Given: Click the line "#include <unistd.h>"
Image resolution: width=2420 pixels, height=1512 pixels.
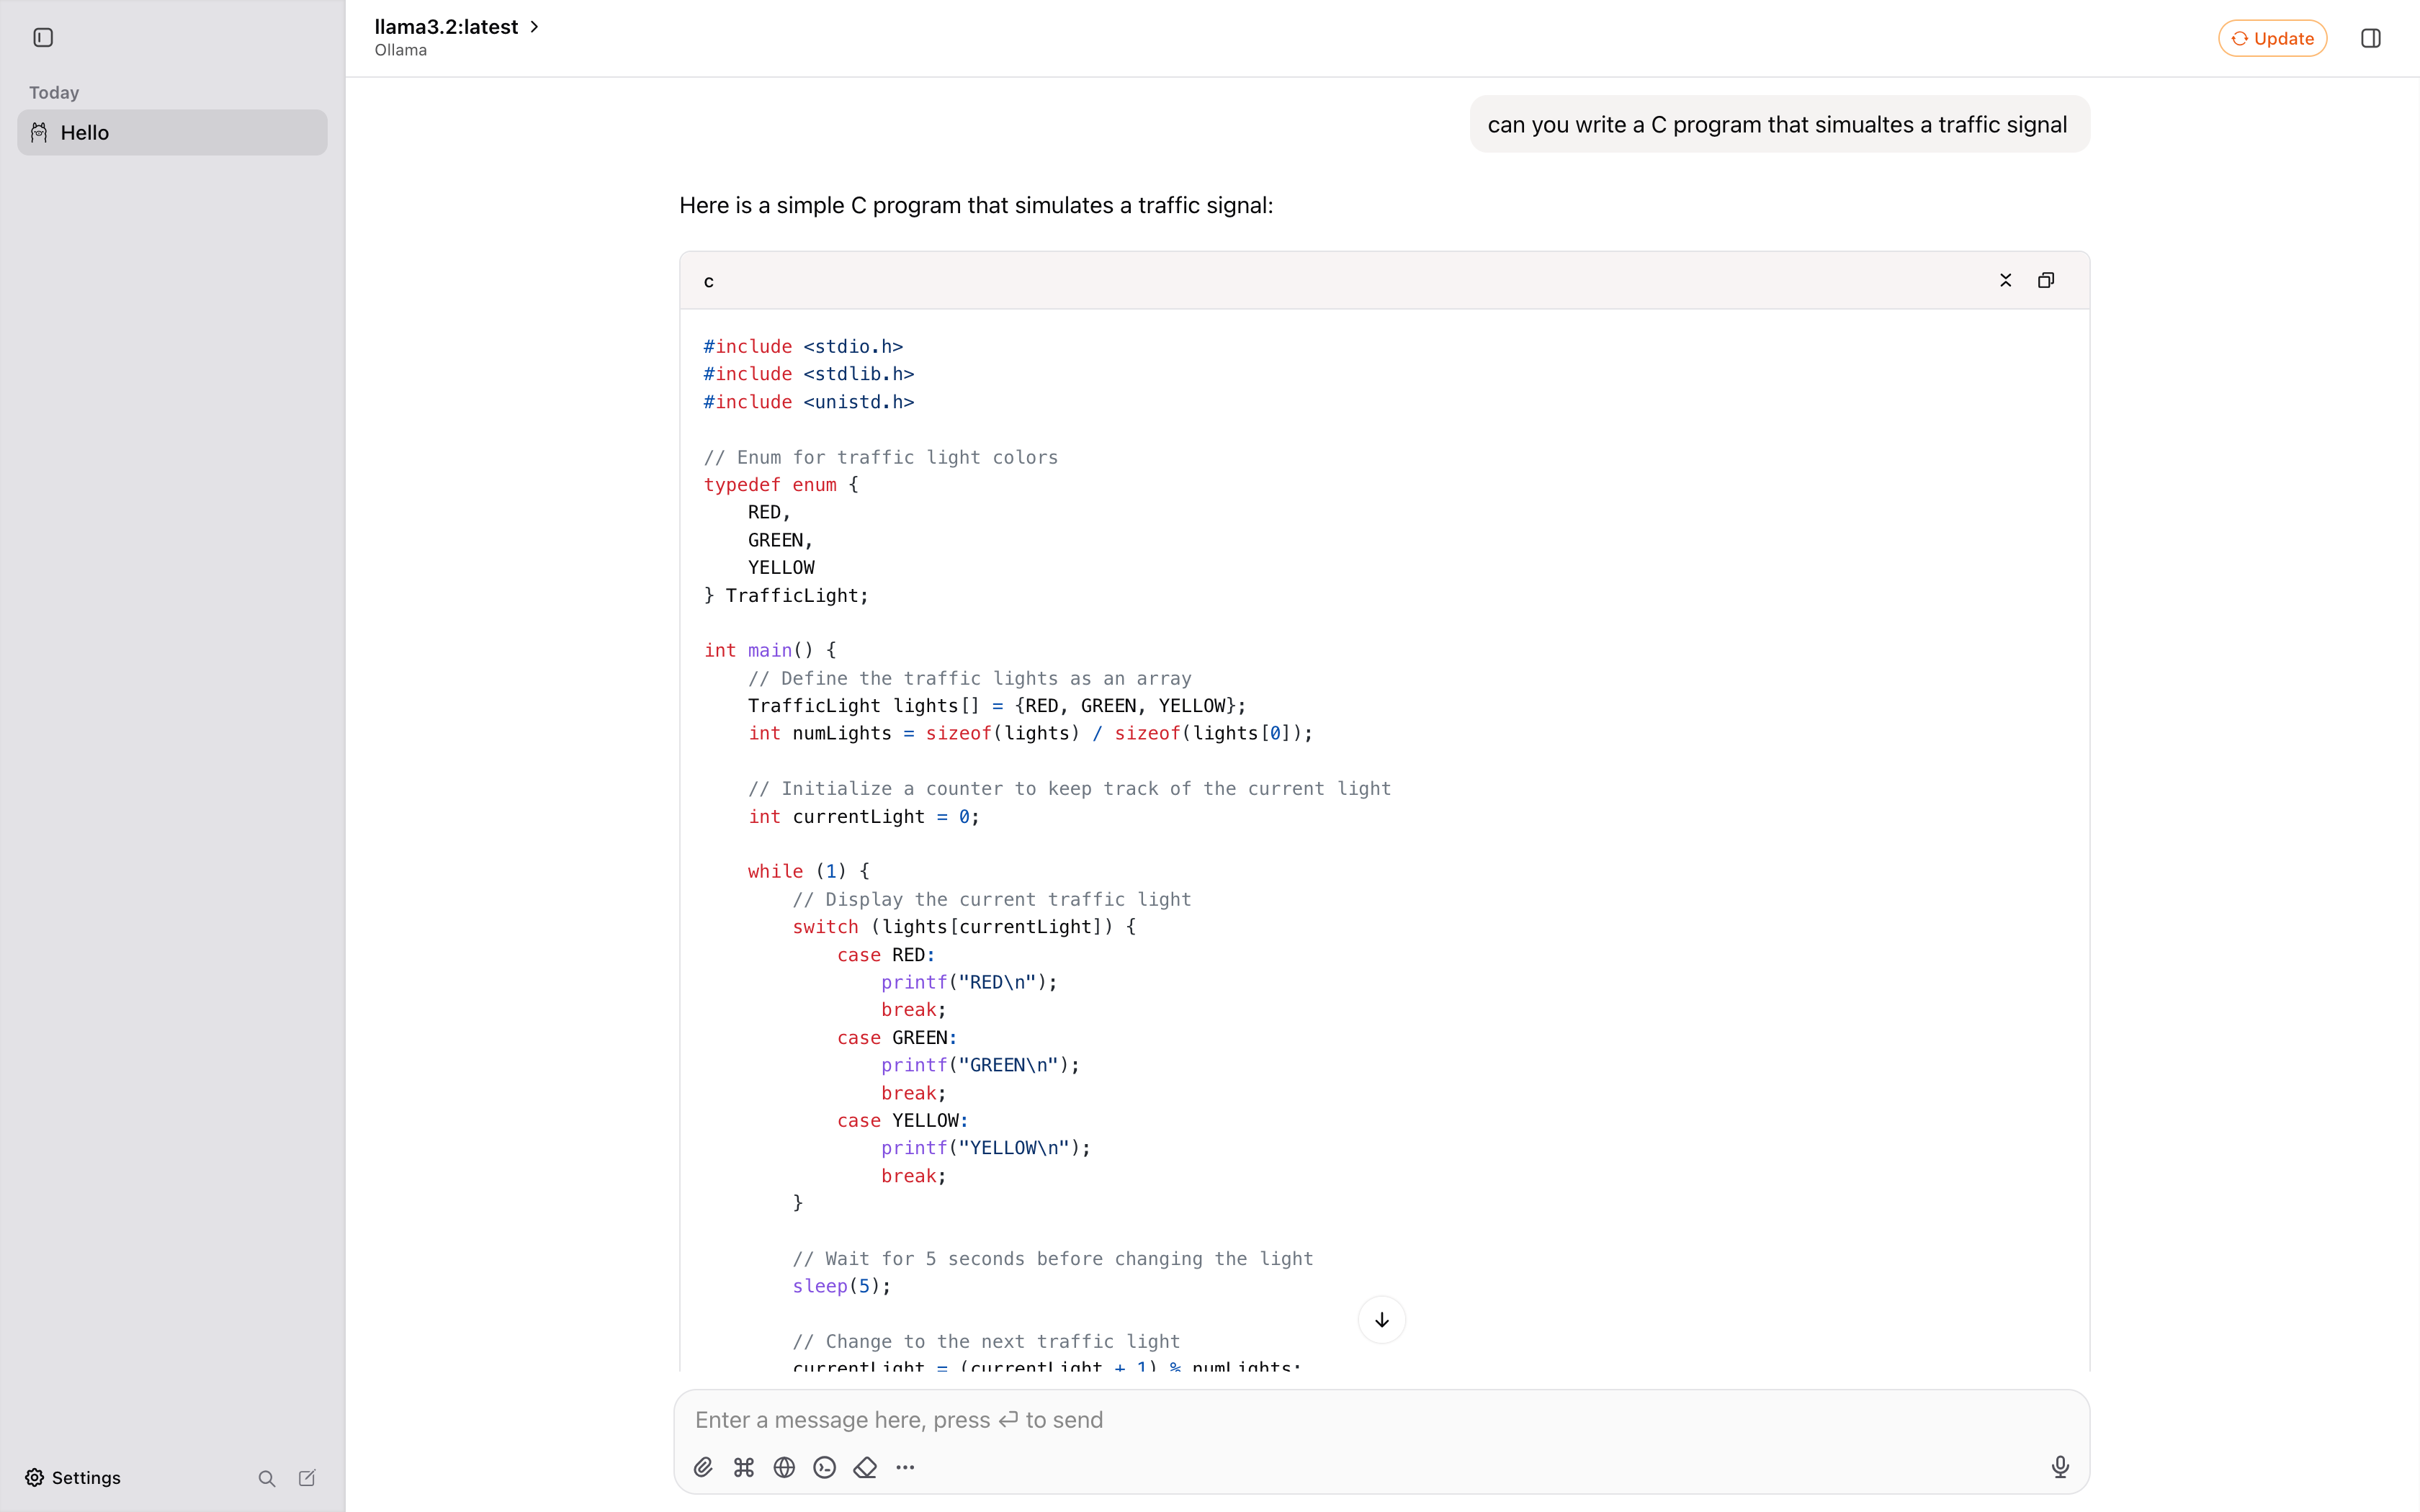Looking at the screenshot, I should [x=809, y=402].
